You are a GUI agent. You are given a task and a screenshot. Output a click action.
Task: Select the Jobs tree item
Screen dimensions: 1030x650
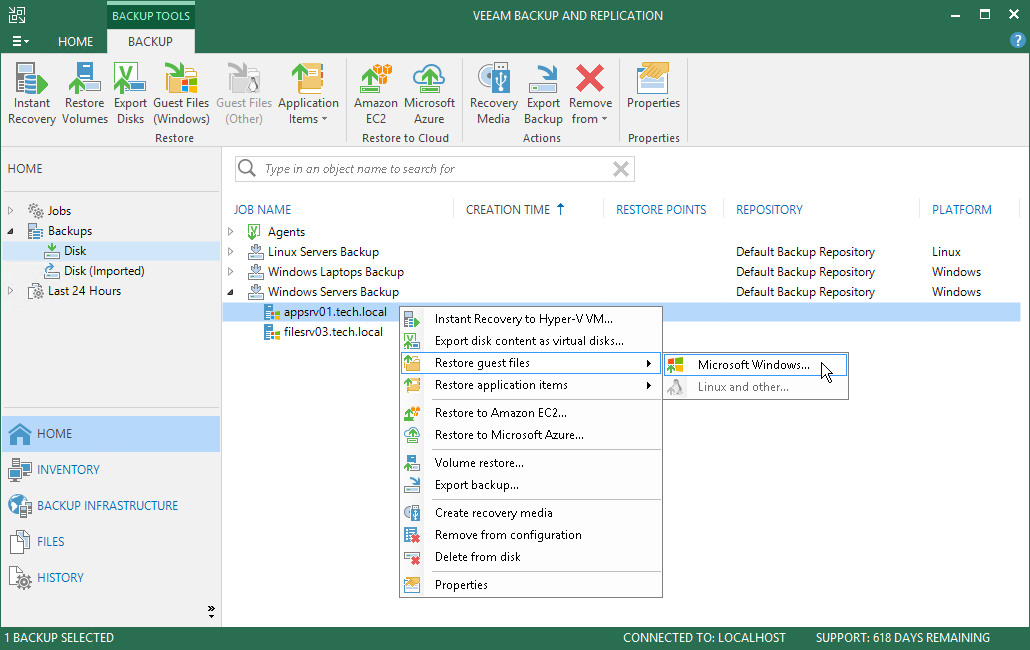(x=59, y=211)
